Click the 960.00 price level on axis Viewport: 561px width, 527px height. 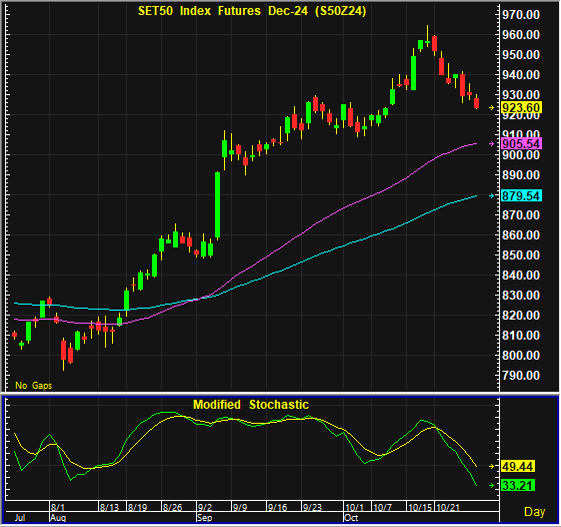tap(521, 35)
